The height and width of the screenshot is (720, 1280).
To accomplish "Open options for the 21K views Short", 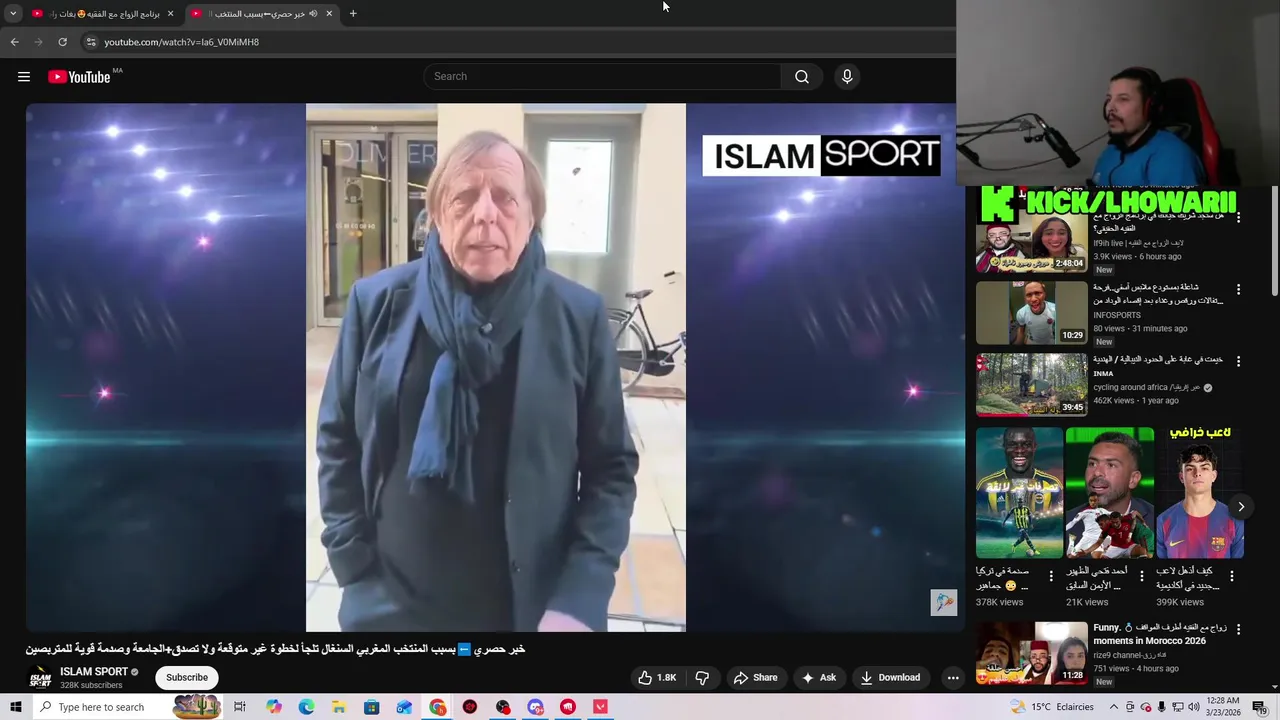I will coord(1141,576).
